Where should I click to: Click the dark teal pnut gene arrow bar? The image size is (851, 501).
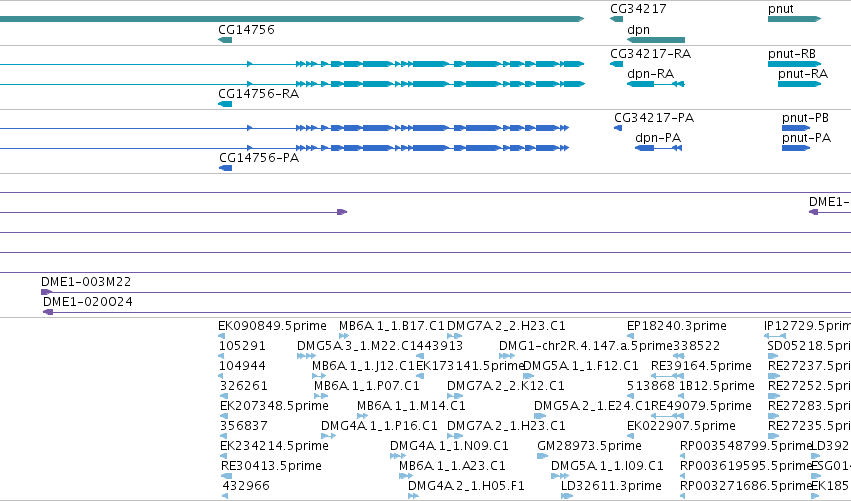point(795,19)
